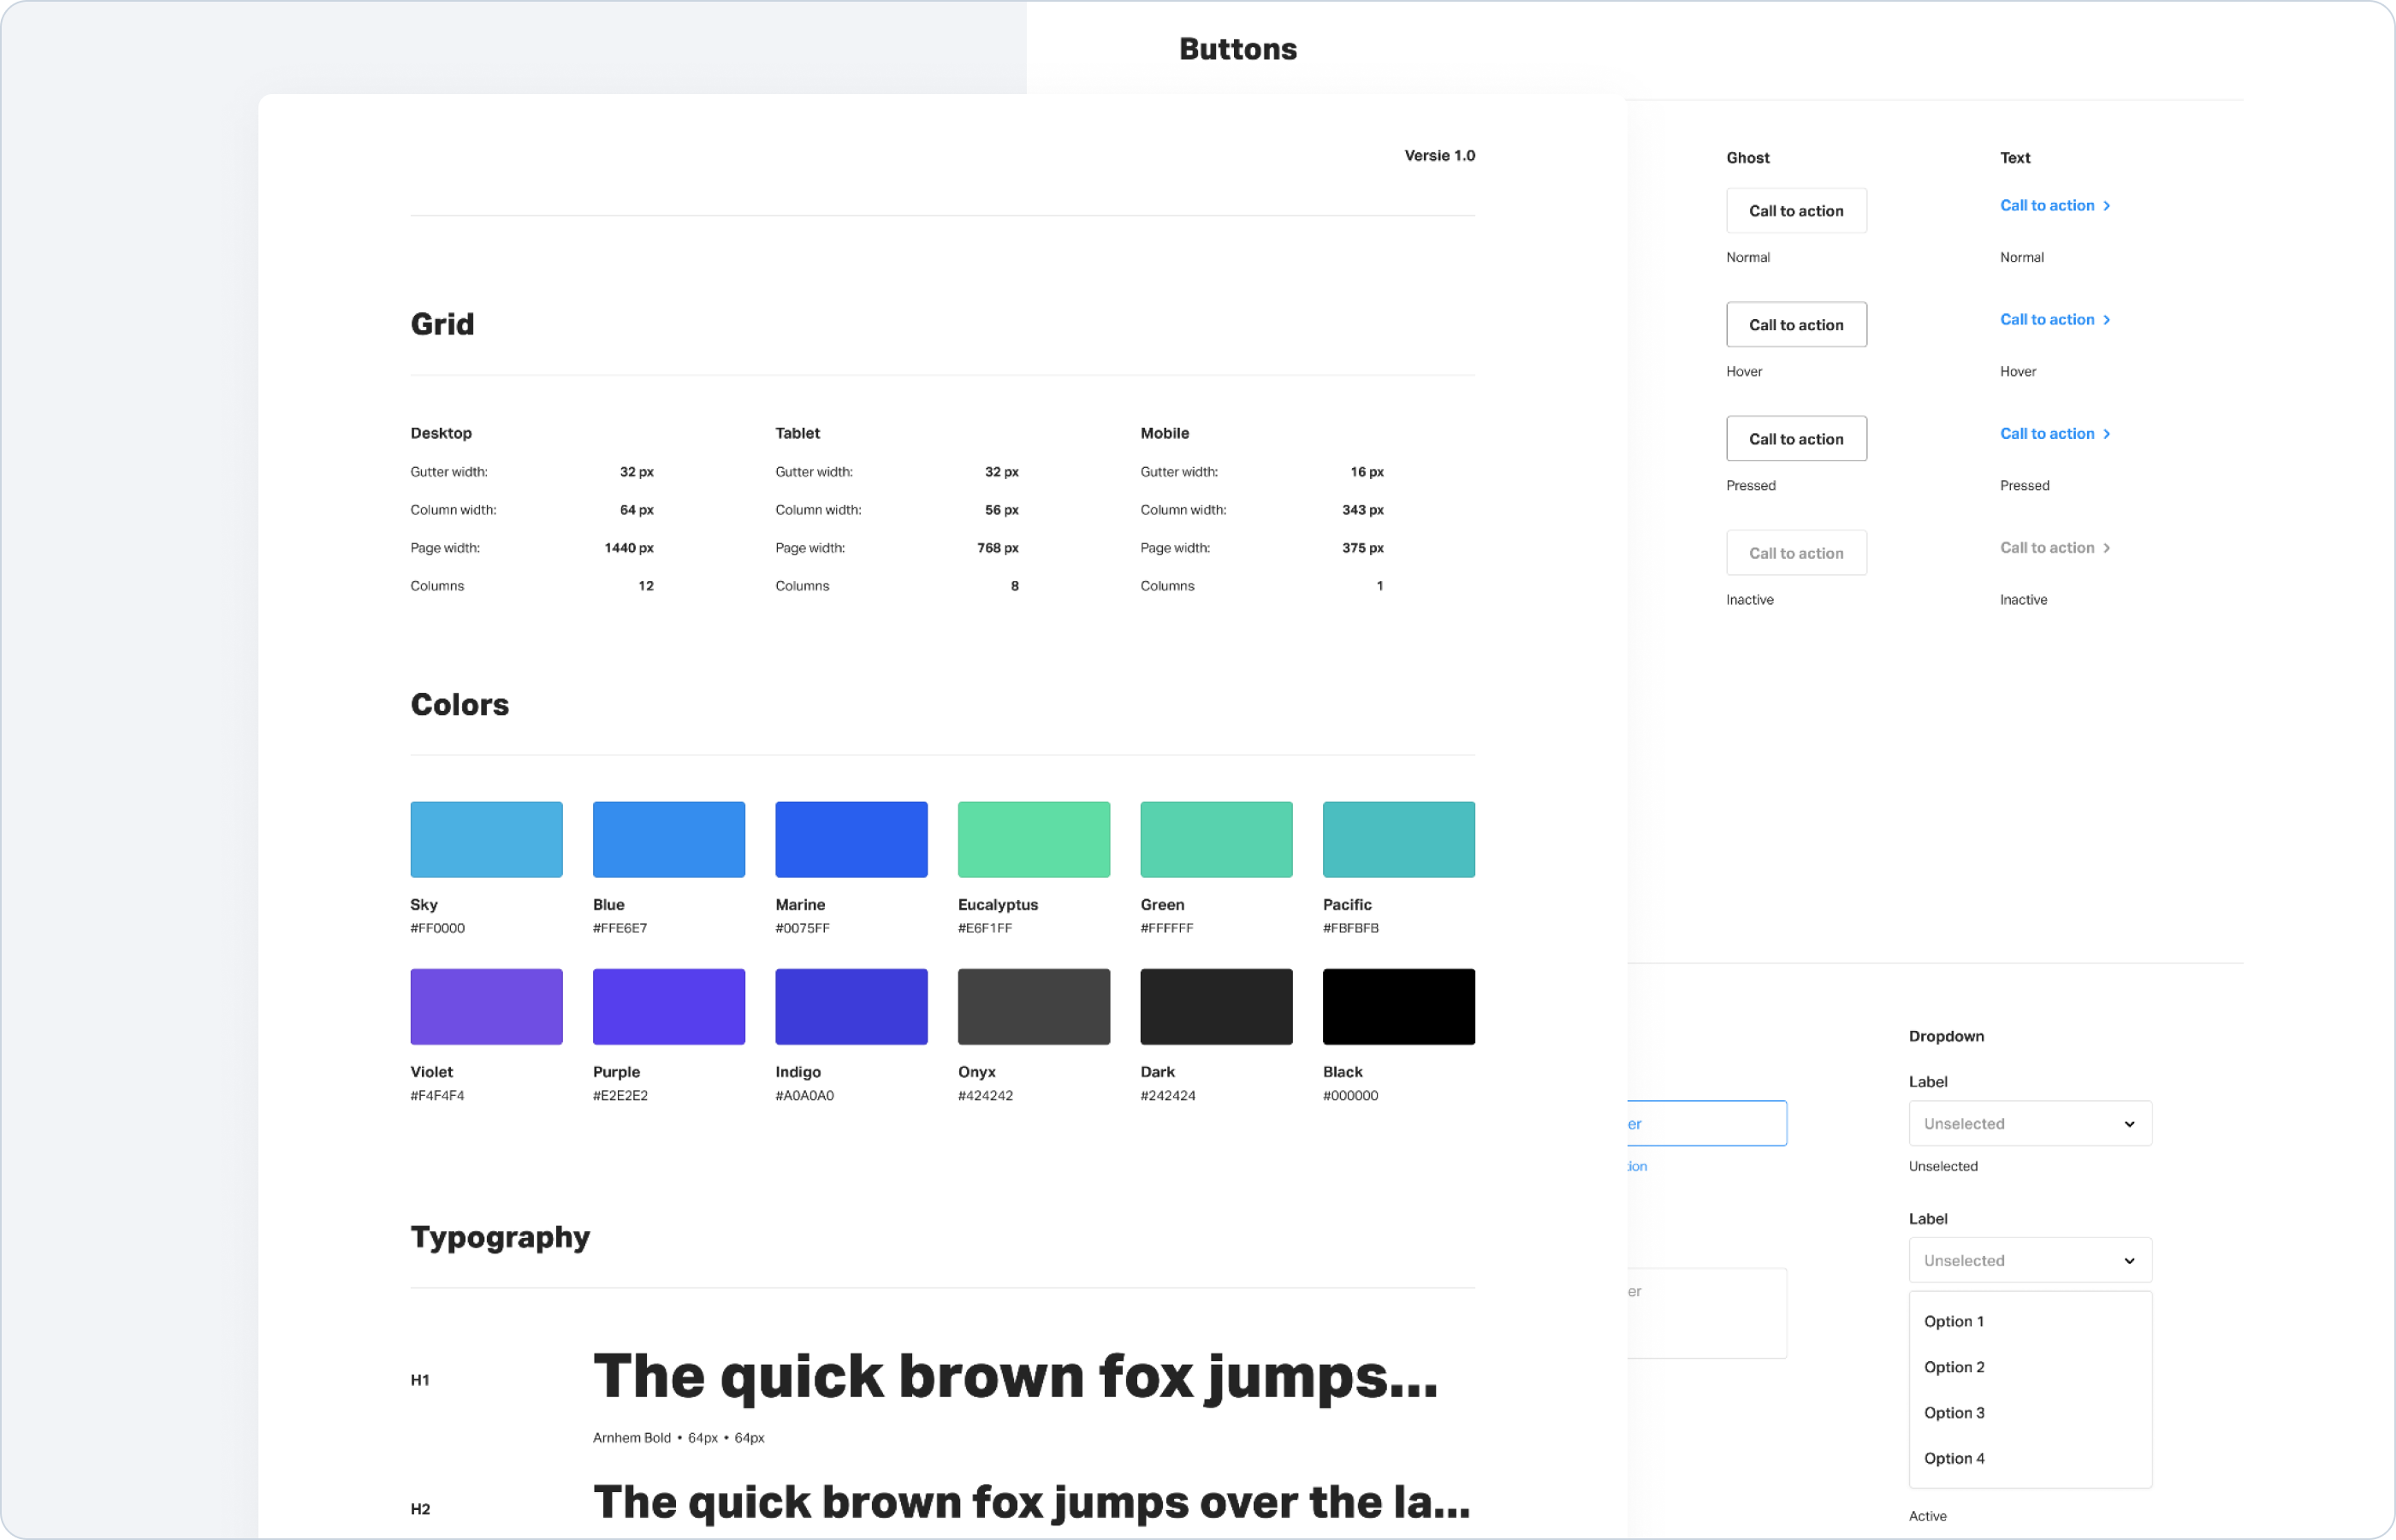Click the '#0075FF' hex code under Marine
The width and height of the screenshot is (2396, 1540).
pyautogui.click(x=802, y=929)
